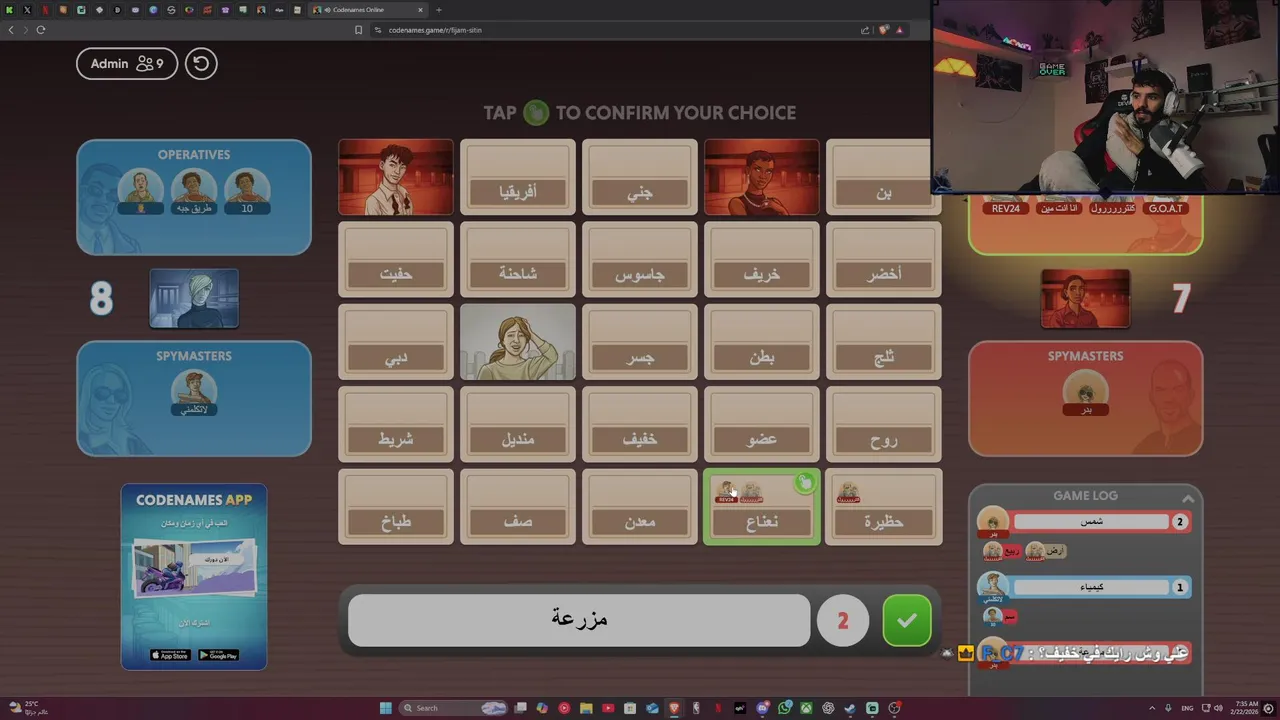Click the Codenames App advertisement banner
The image size is (1280, 720).
(194, 577)
